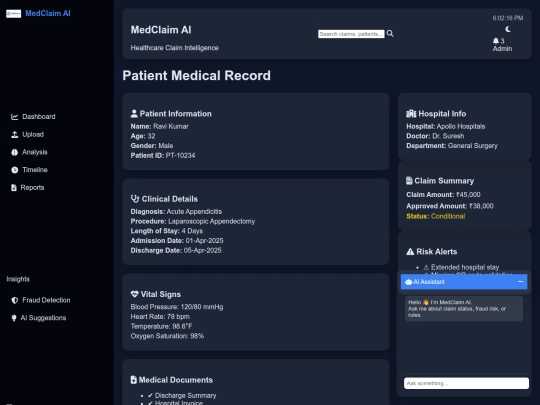This screenshot has width=540, height=405.
Task: Open AI Suggestions under Insights
Action: (39, 318)
